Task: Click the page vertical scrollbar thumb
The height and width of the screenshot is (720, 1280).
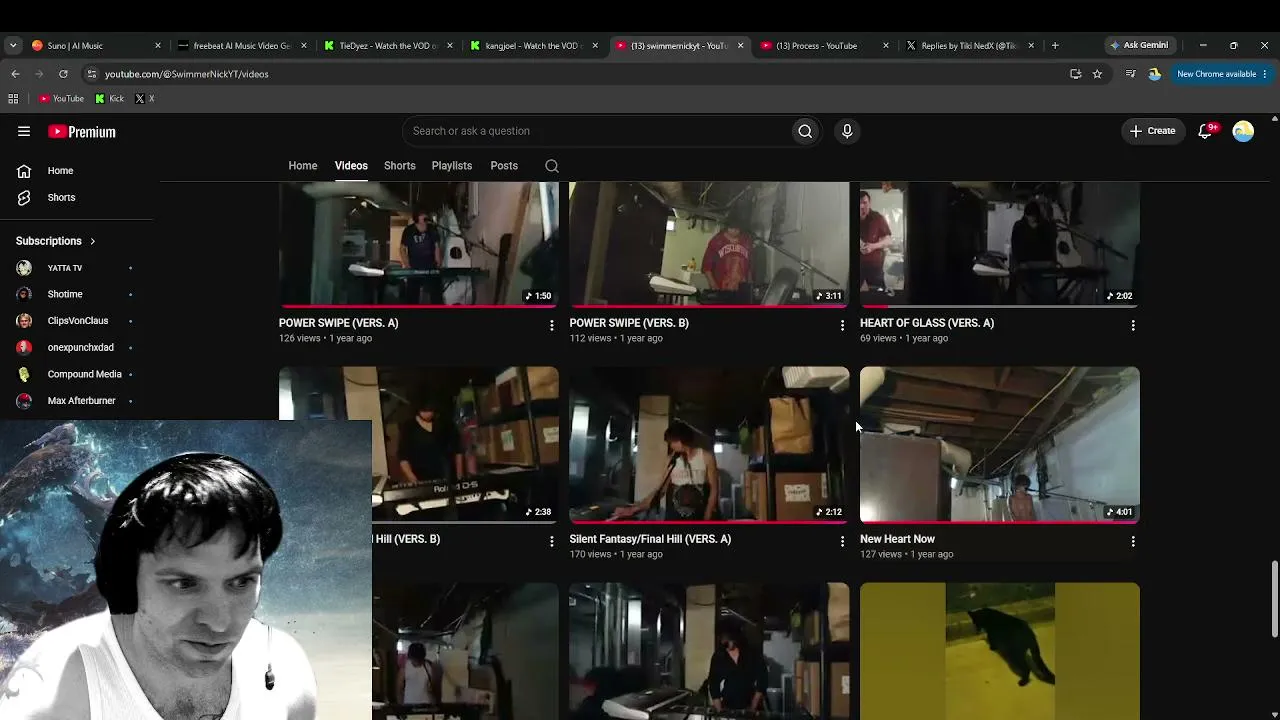Action: click(1274, 599)
